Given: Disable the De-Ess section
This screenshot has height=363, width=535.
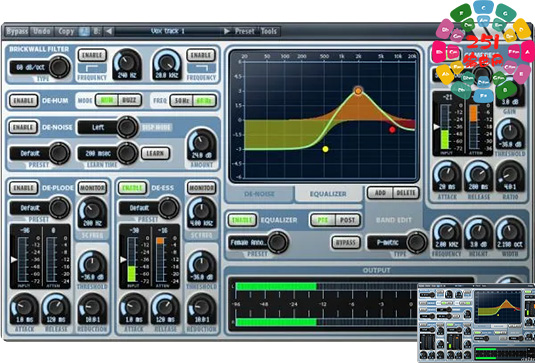Looking at the screenshot, I should click(x=132, y=188).
